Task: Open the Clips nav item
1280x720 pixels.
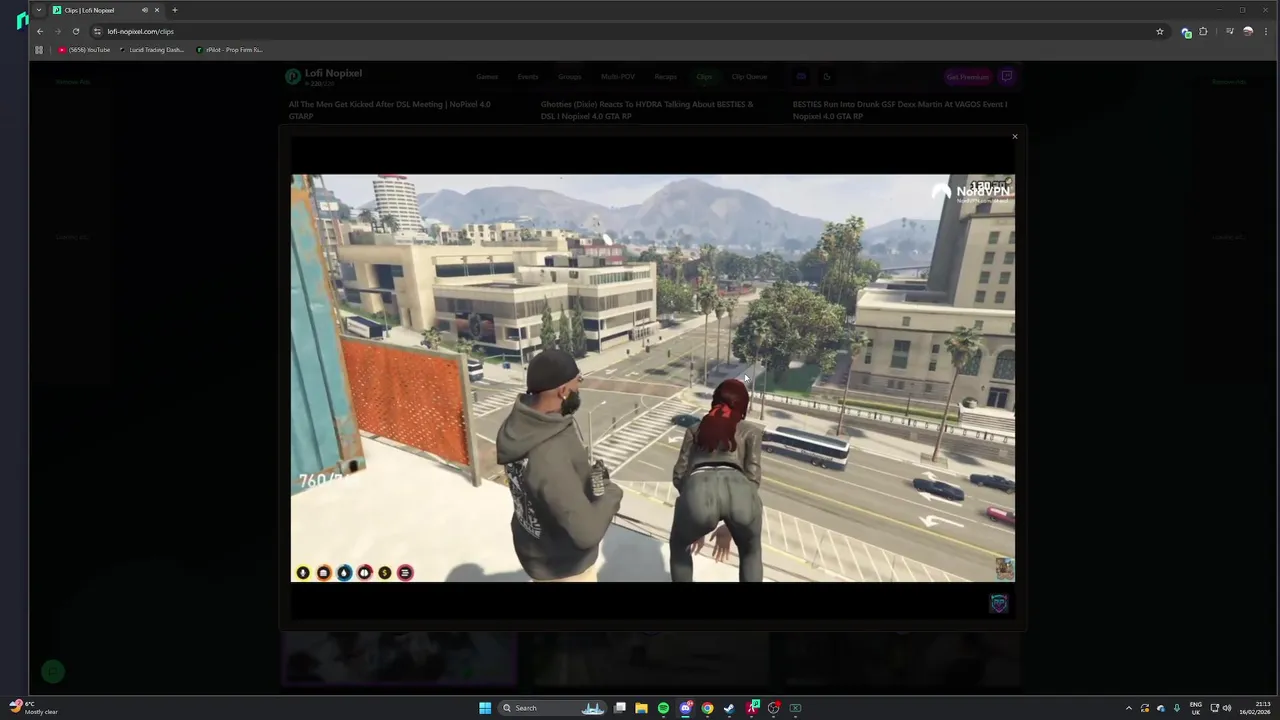Action: [x=704, y=77]
